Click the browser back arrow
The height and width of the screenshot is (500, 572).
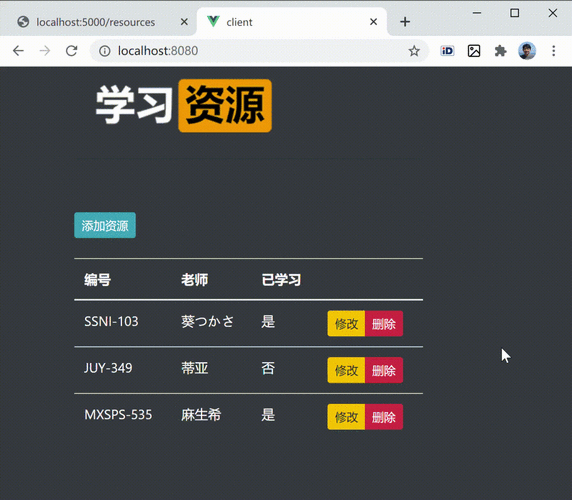(18, 51)
